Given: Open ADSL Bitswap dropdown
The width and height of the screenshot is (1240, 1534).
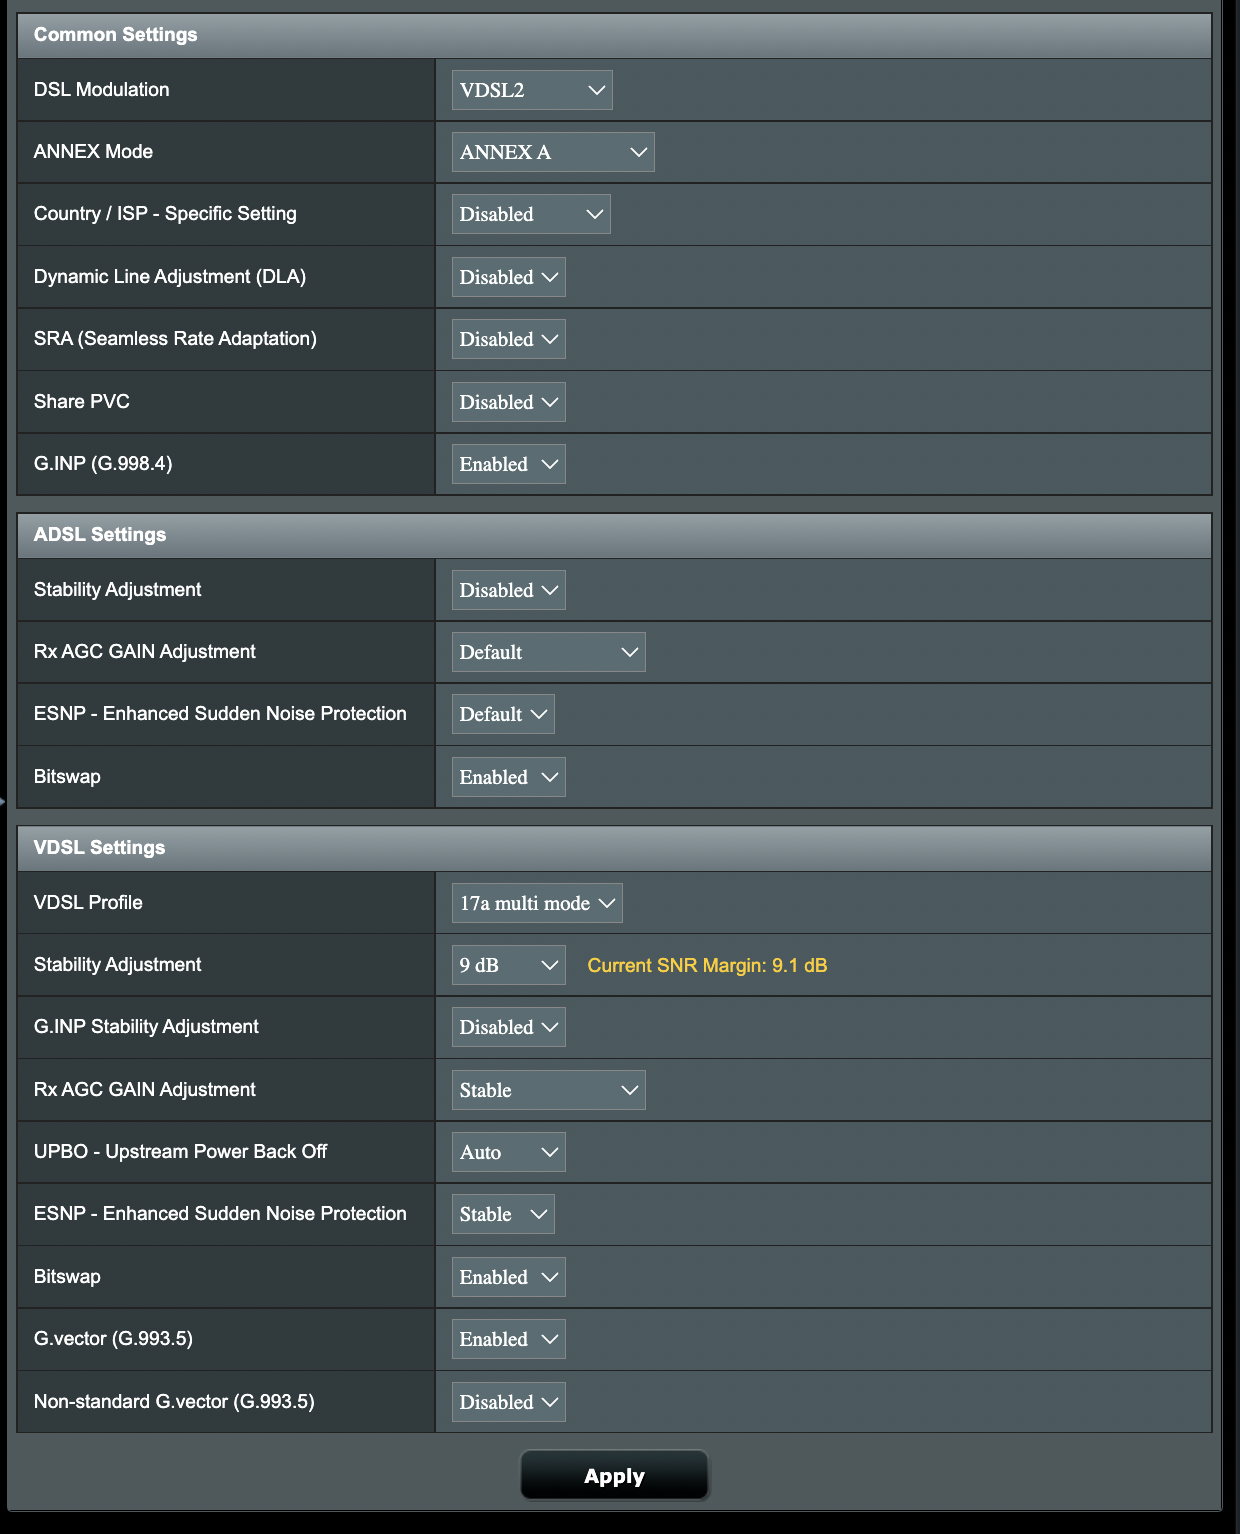Looking at the screenshot, I should (x=508, y=777).
